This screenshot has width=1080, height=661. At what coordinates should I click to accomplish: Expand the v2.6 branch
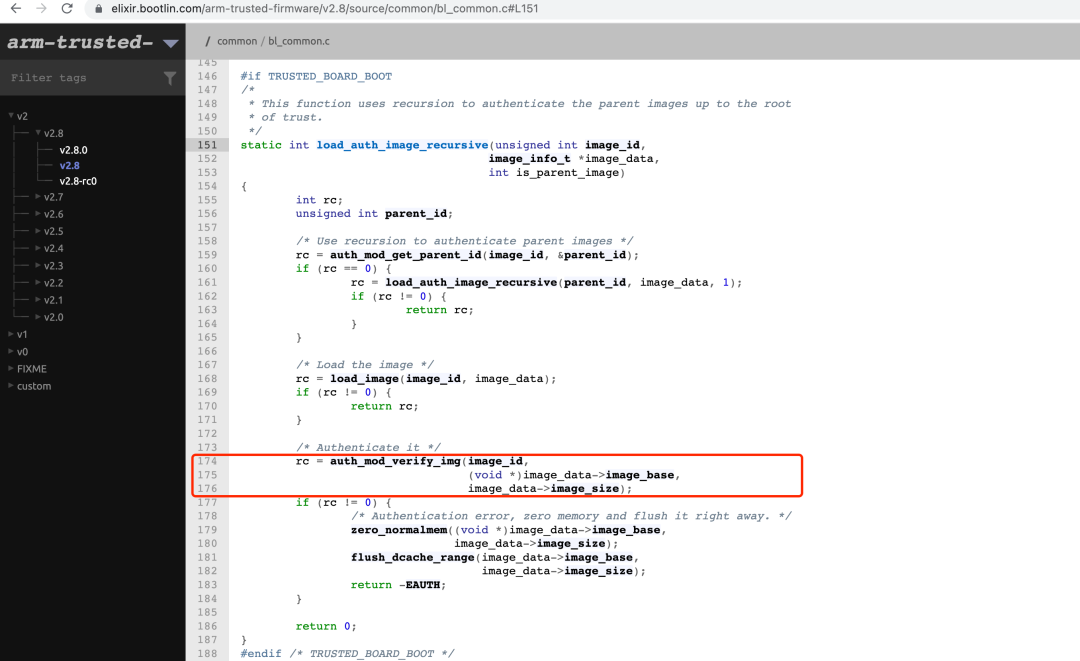coord(39,214)
